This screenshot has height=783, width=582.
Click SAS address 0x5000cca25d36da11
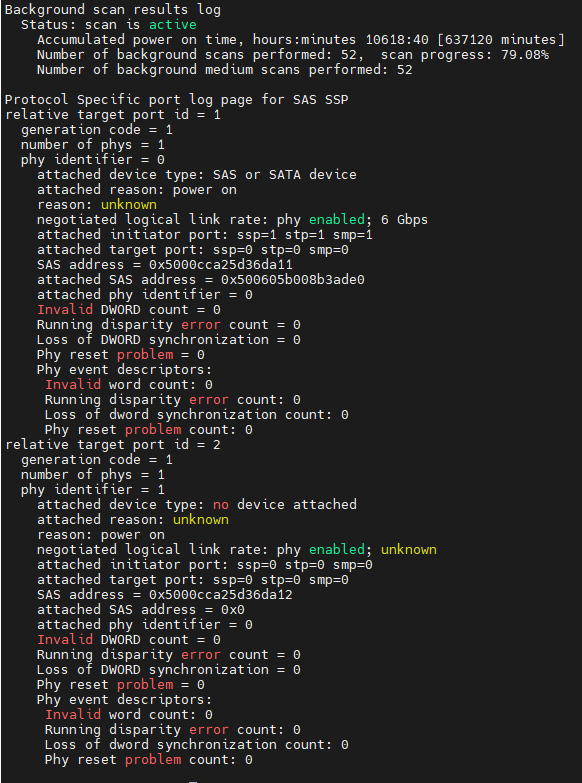221,264
